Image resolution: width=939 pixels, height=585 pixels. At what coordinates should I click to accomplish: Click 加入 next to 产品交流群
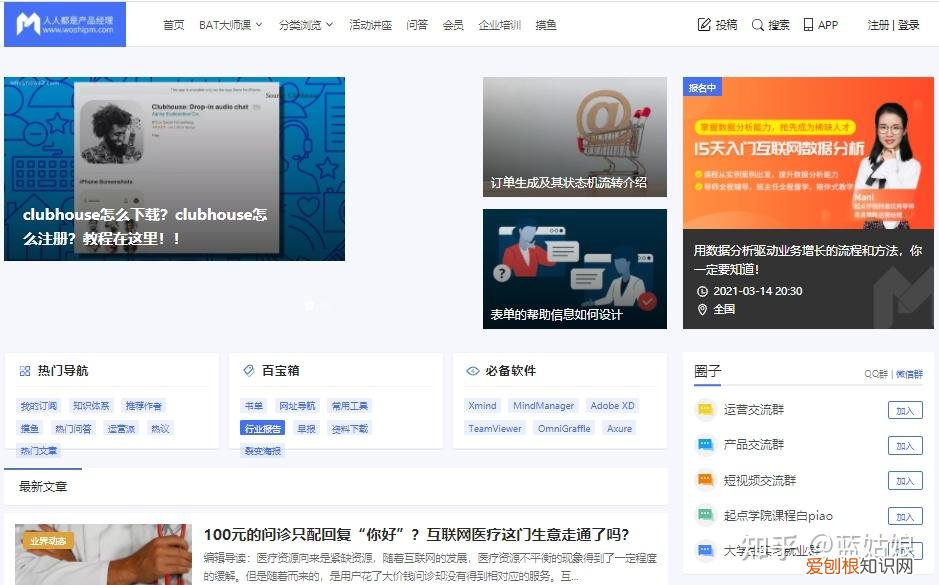904,446
